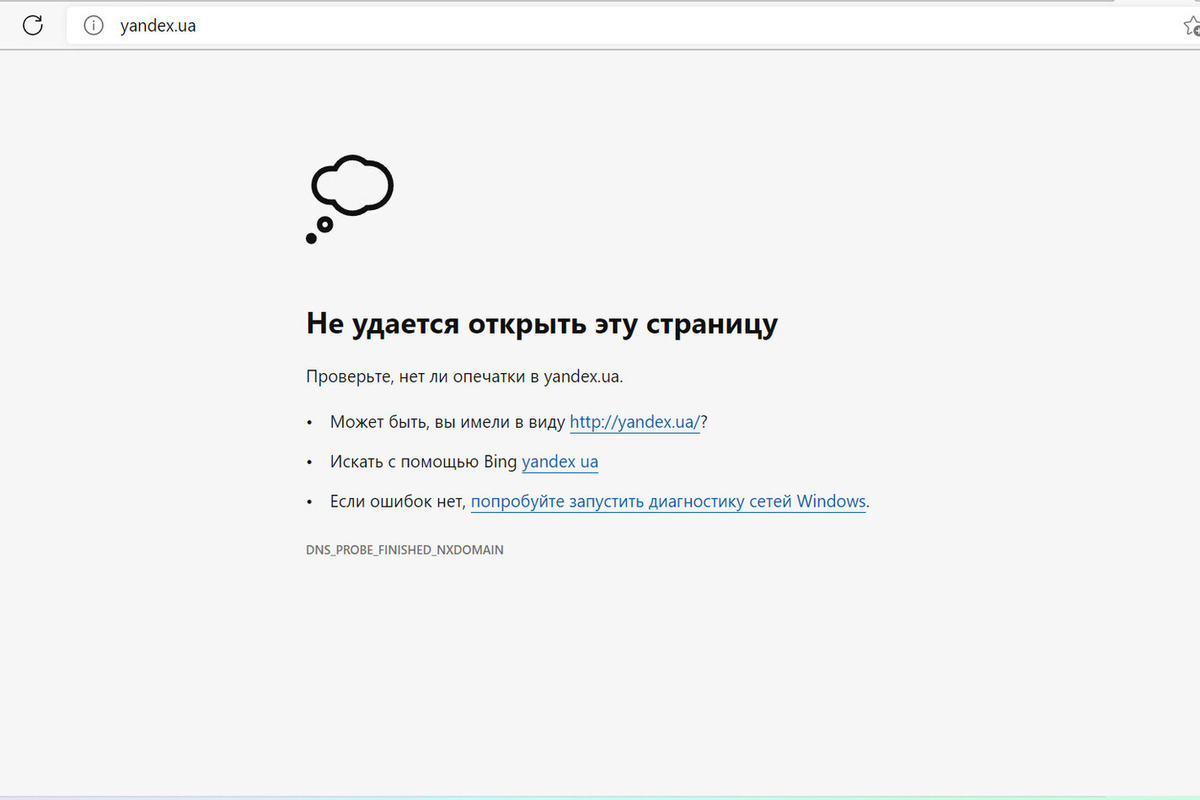Click the "Может быть, вы имели в виду" text

coord(447,422)
